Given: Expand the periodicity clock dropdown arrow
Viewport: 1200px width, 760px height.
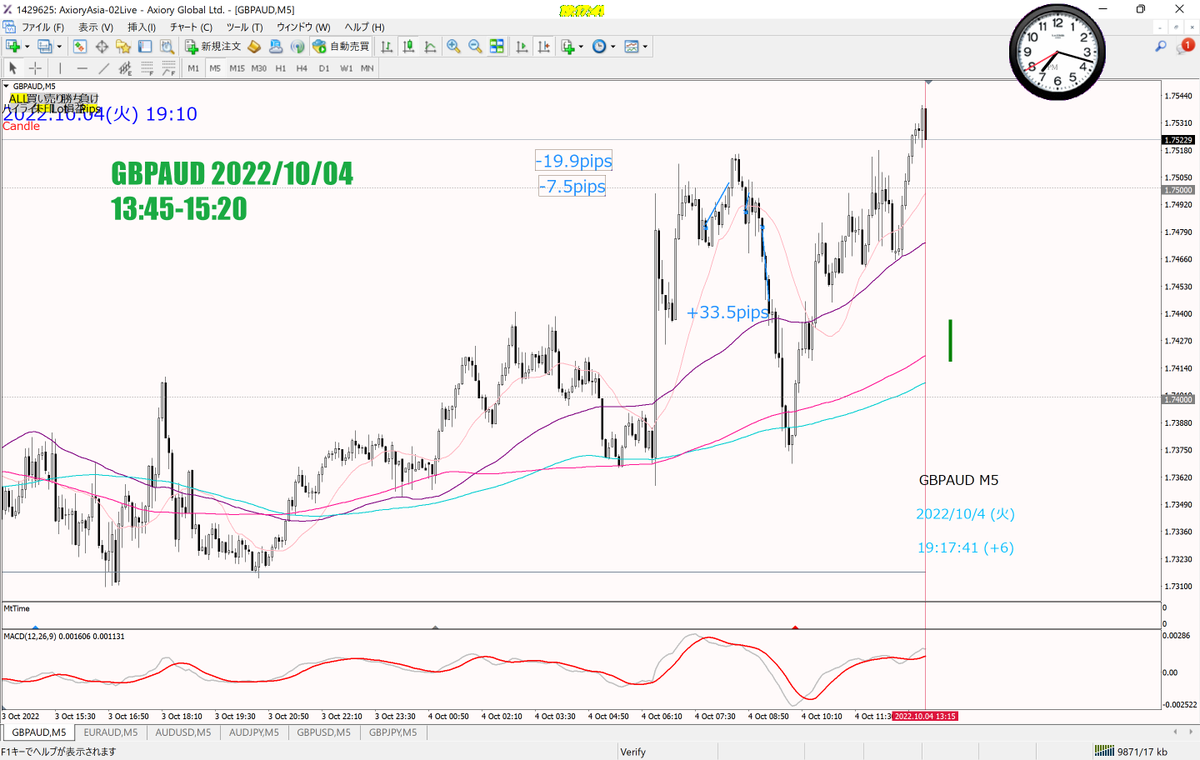Looking at the screenshot, I should point(613,46).
